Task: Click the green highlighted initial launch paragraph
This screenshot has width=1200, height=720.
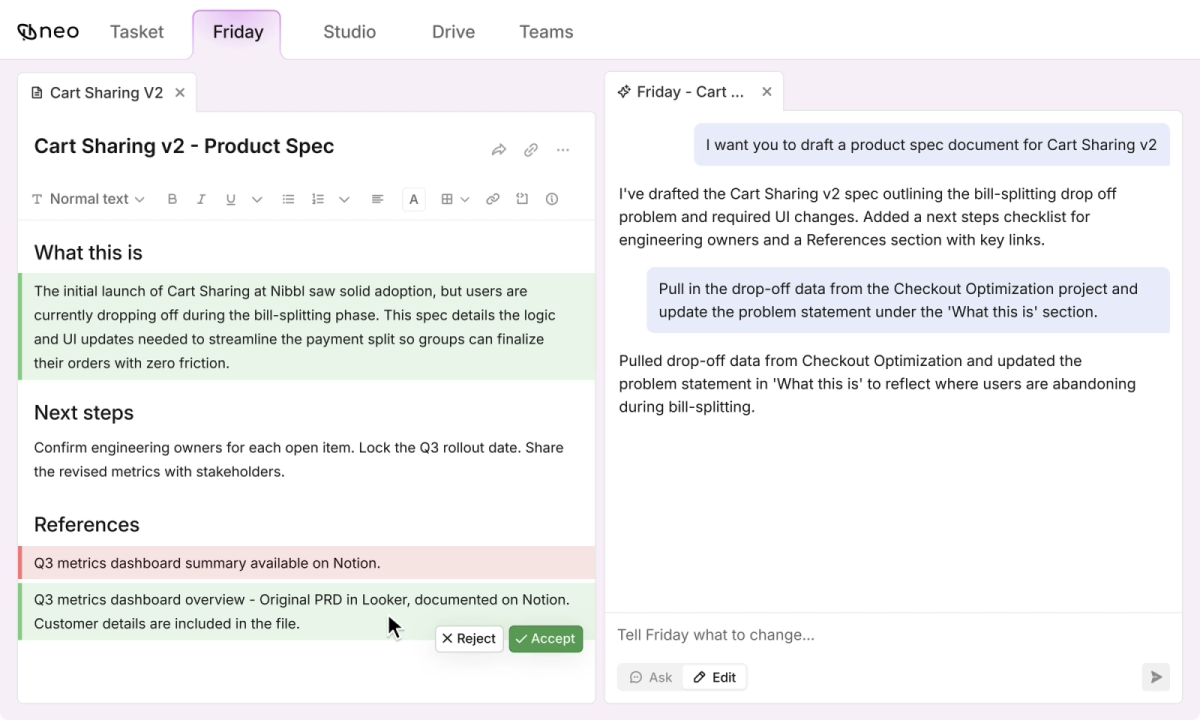Action: (306, 327)
